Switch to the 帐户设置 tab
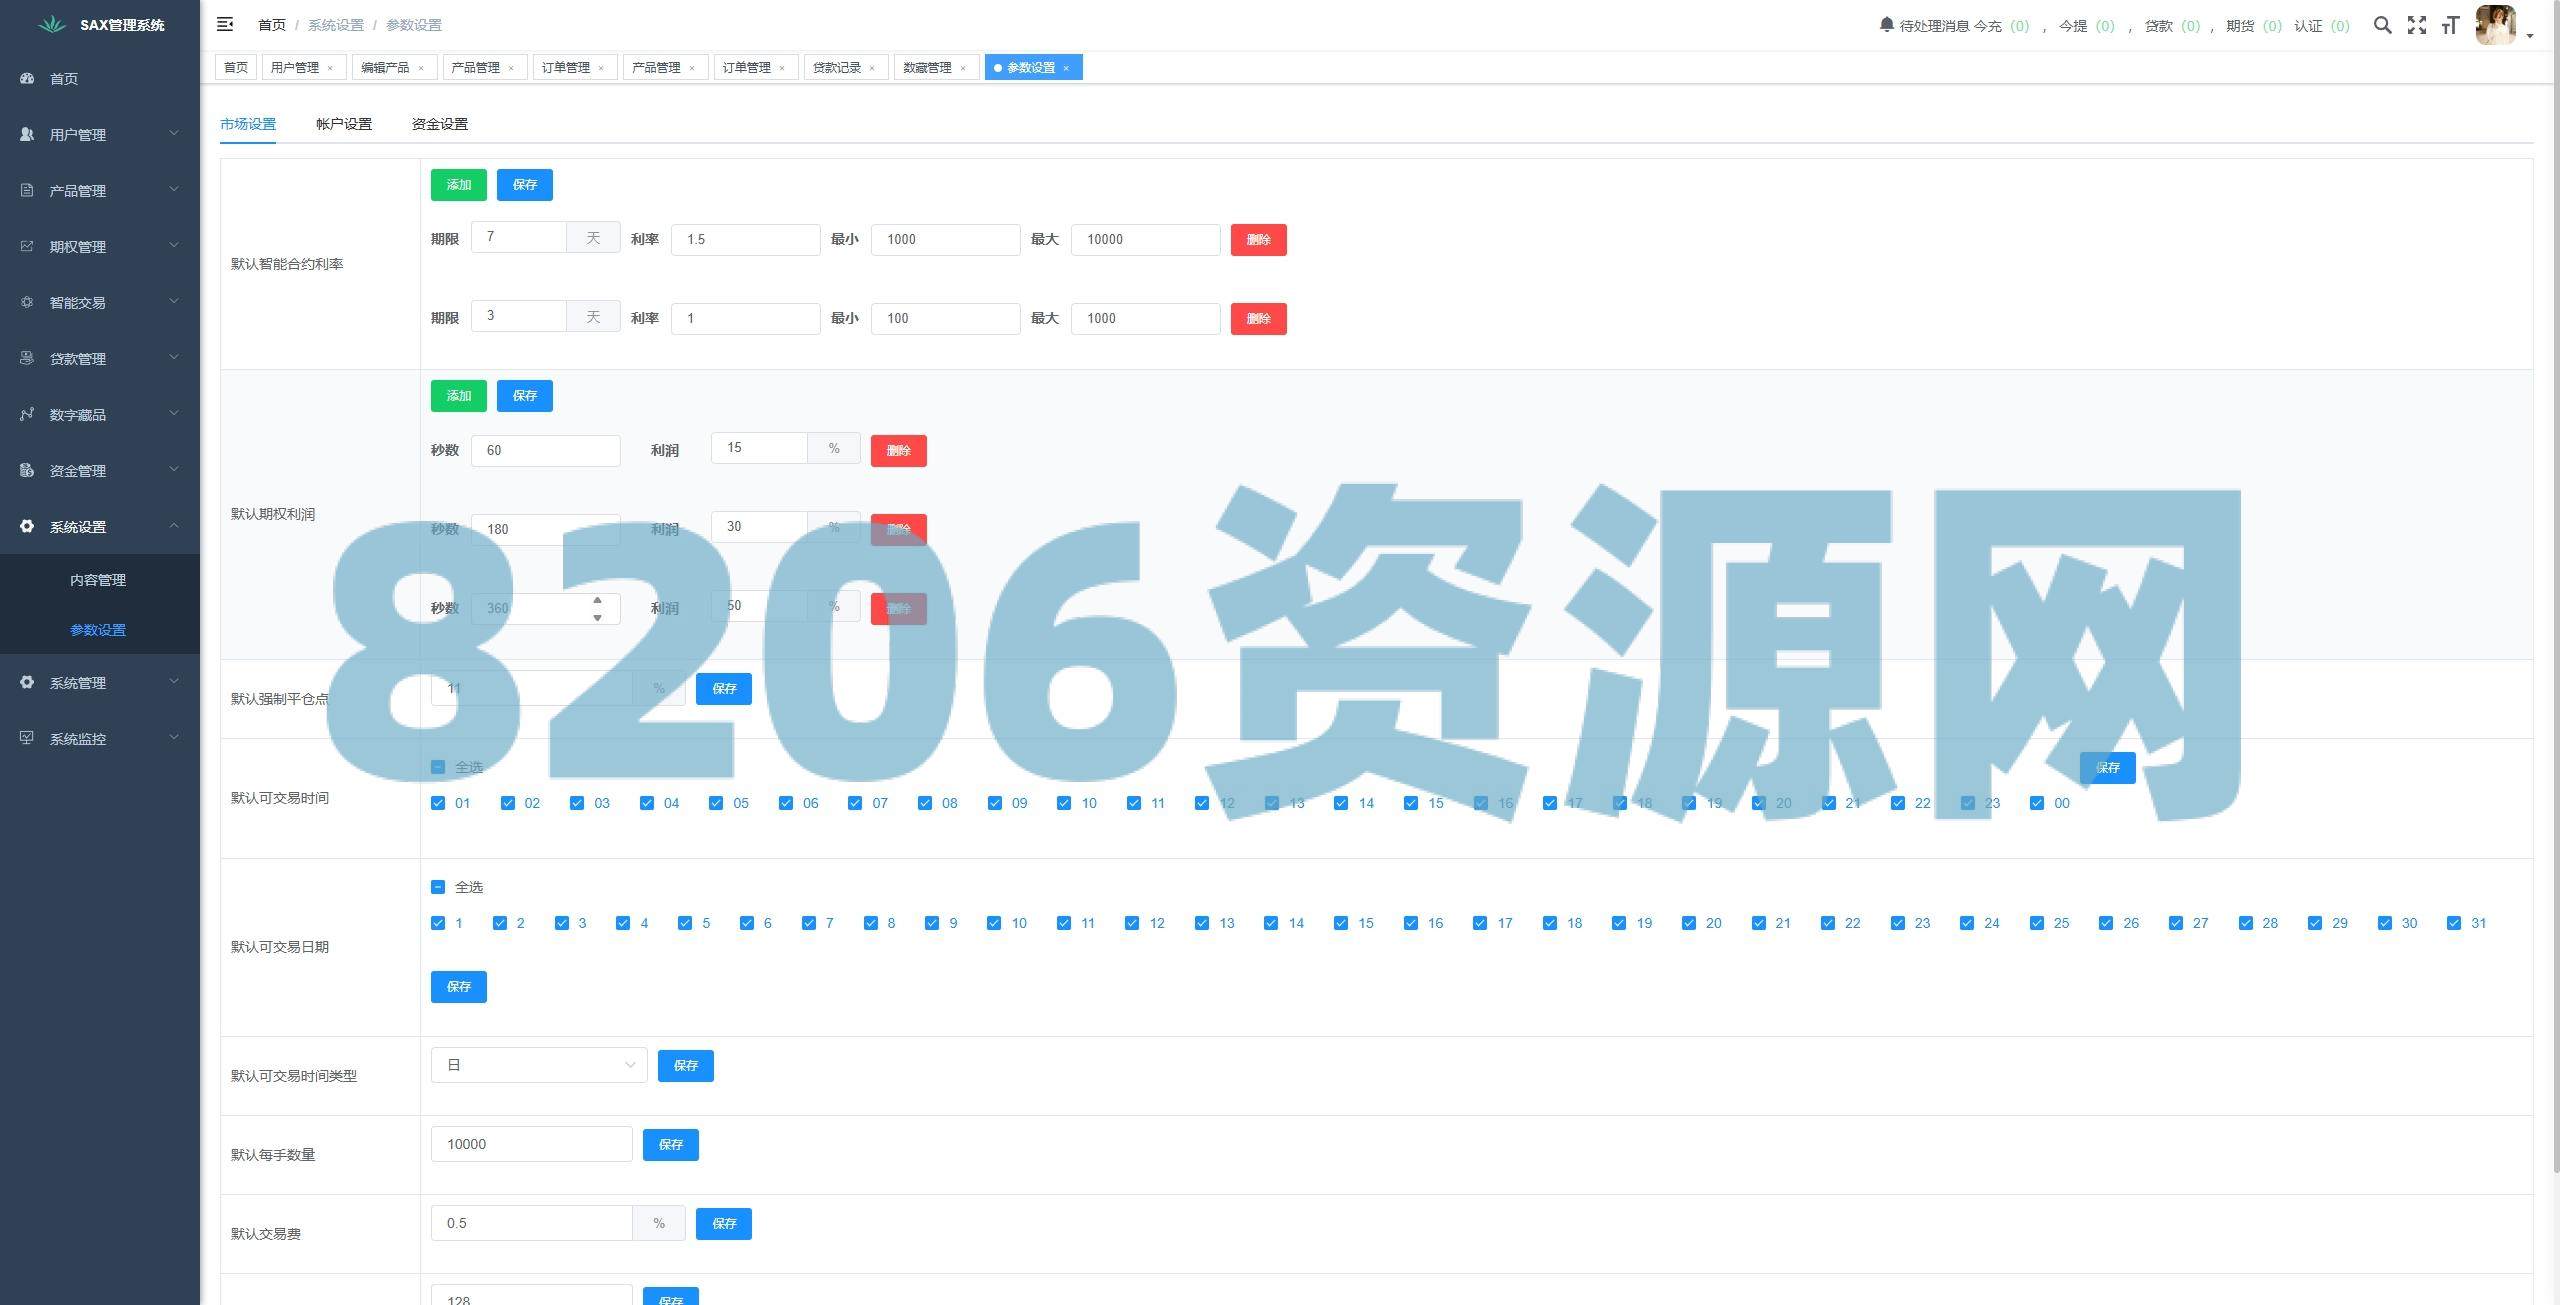The height and width of the screenshot is (1305, 2560). pos(343,124)
